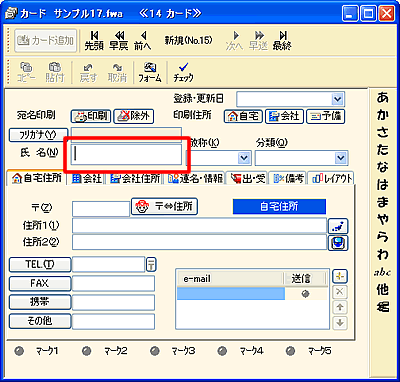This screenshot has height=382, width=400.
Task: Click the 早送 fast forward icon
Action: [258, 41]
